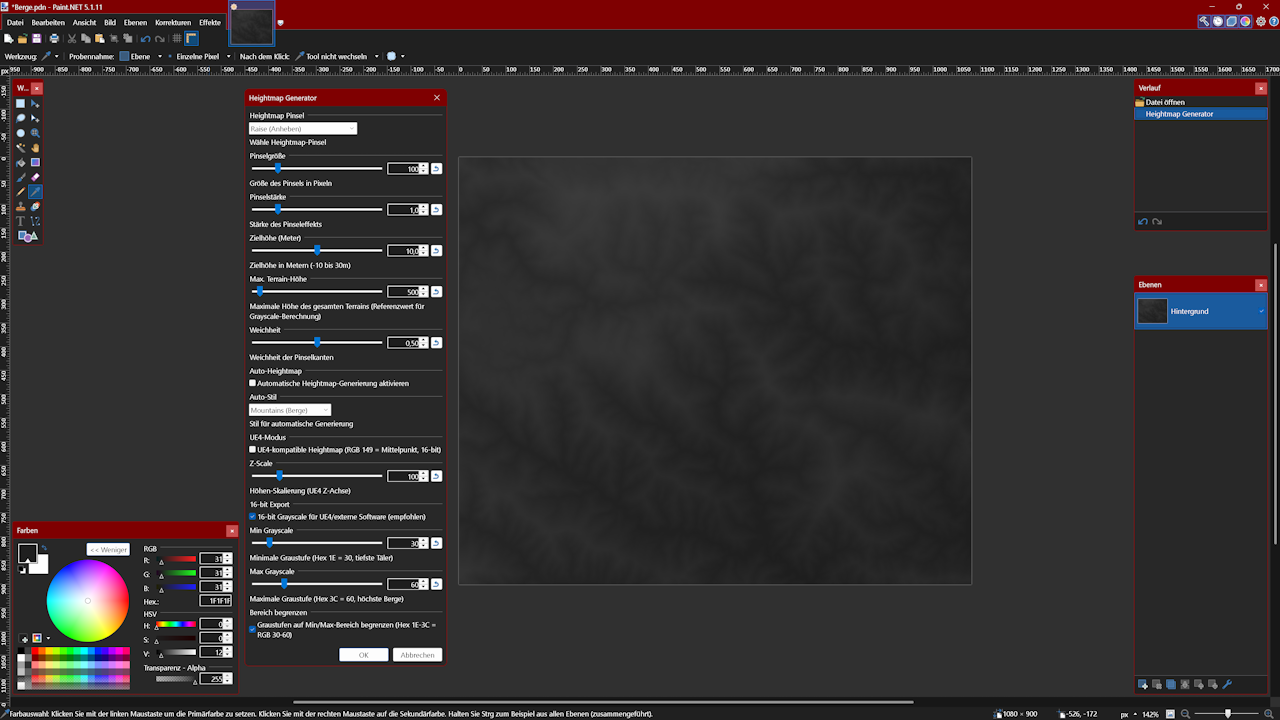Screen dimensions: 1280x720
Task: Activate the Zoom magnifier tool
Action: click(x=35, y=132)
